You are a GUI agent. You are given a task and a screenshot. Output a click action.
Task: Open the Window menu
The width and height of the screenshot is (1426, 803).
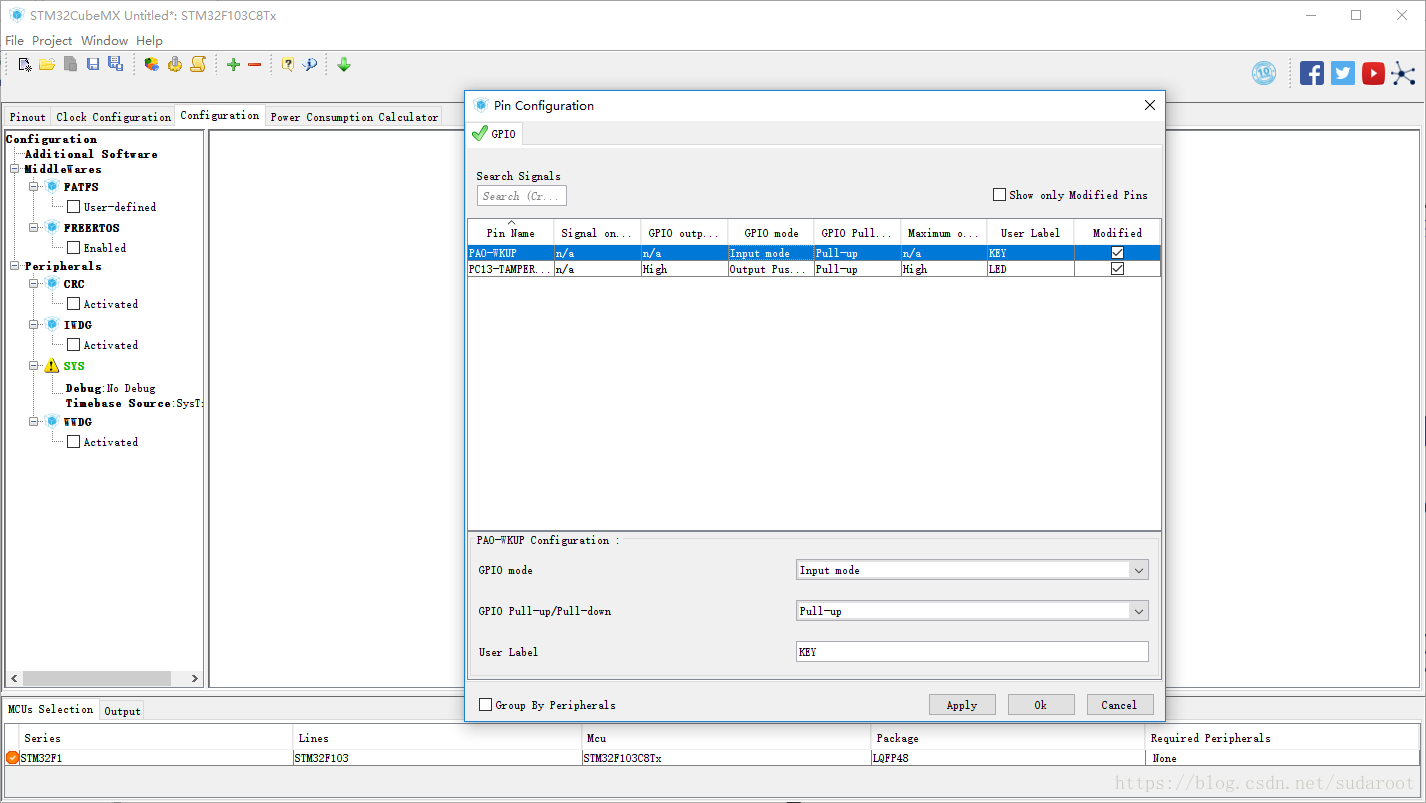pos(104,40)
